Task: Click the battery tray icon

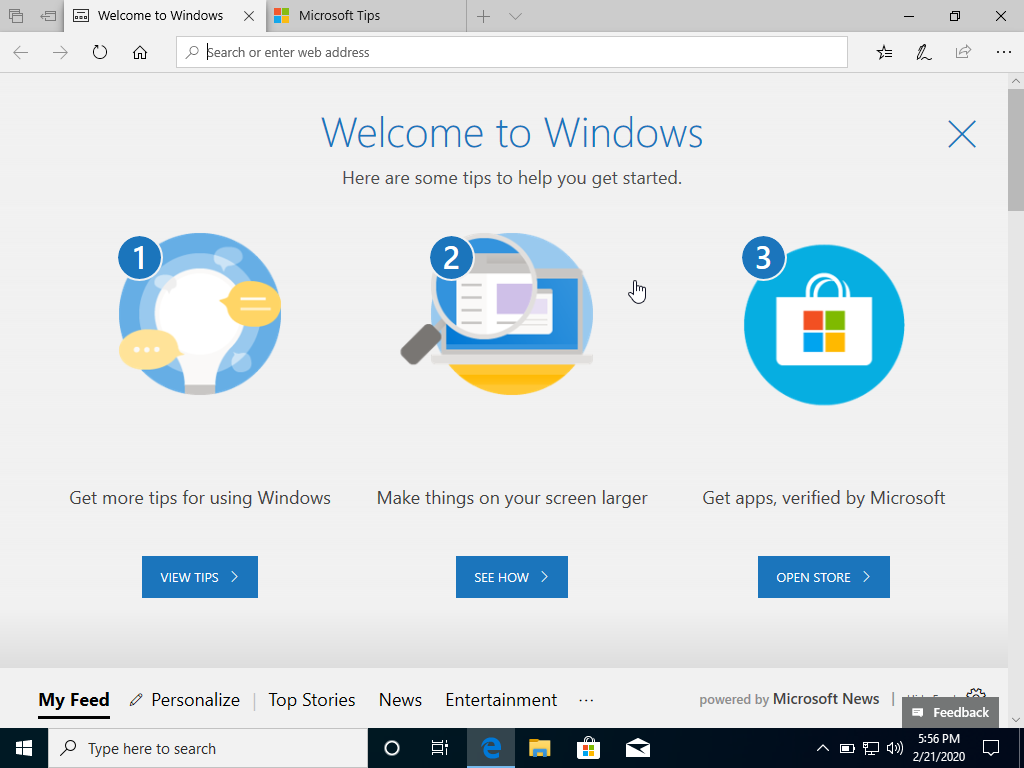Action: (847, 748)
